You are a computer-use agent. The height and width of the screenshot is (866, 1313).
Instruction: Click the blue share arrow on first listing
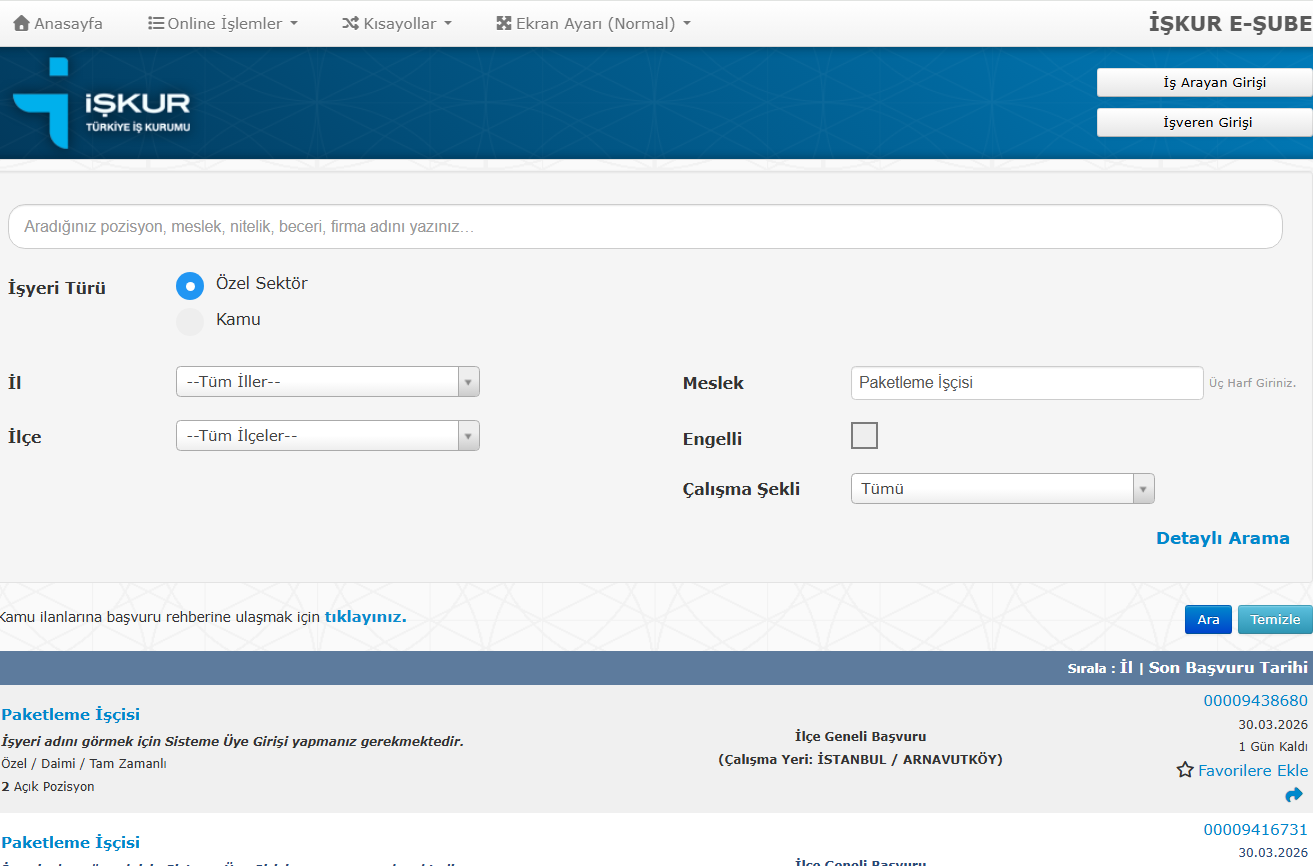pyautogui.click(x=1294, y=795)
